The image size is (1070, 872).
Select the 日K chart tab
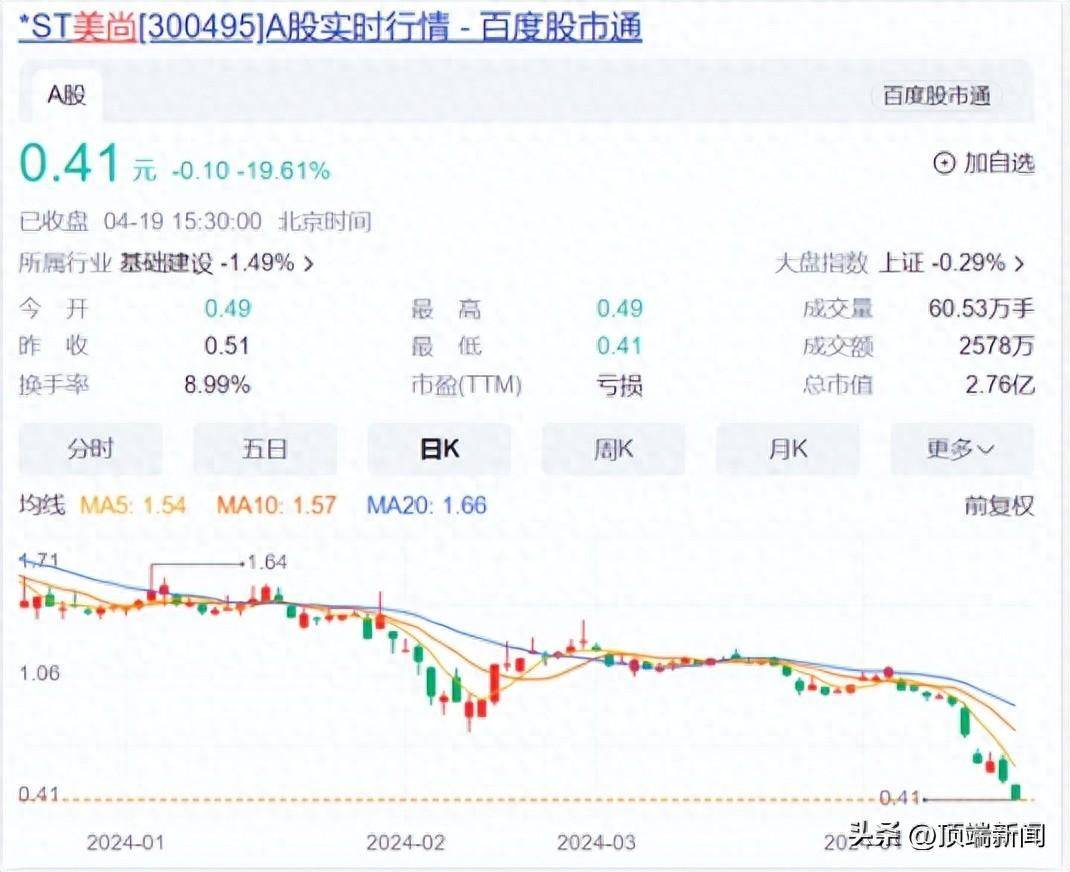tap(439, 449)
